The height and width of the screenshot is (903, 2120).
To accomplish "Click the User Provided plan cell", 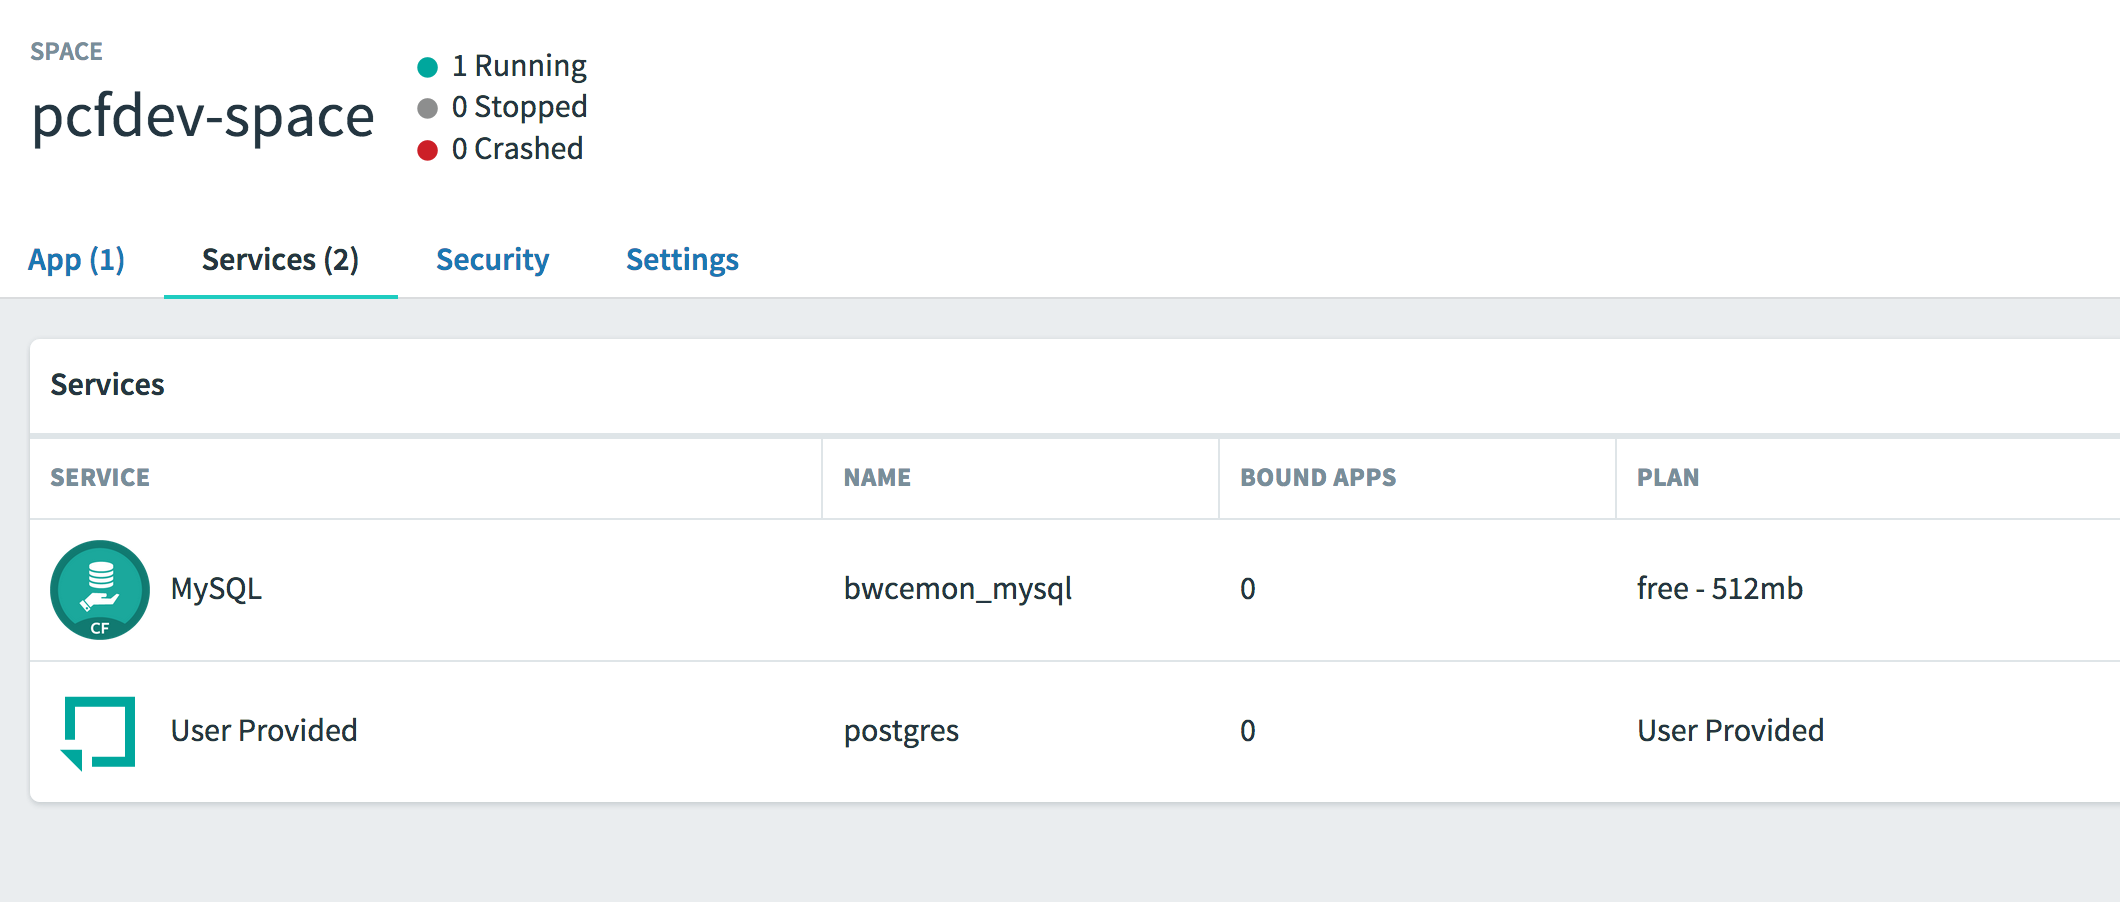I will coord(1730,731).
